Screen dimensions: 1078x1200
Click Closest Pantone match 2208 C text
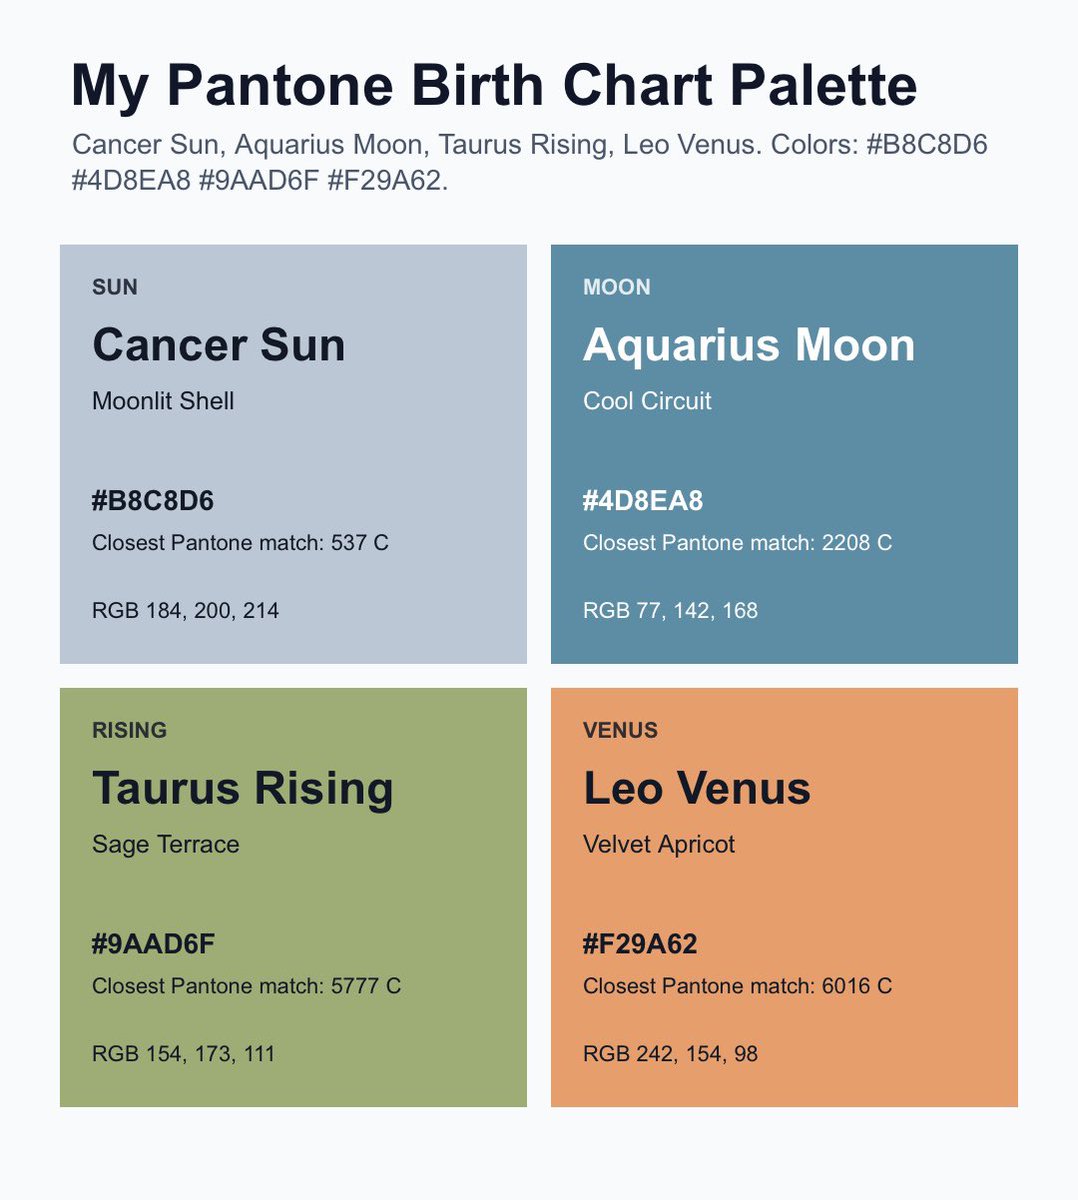click(x=738, y=543)
